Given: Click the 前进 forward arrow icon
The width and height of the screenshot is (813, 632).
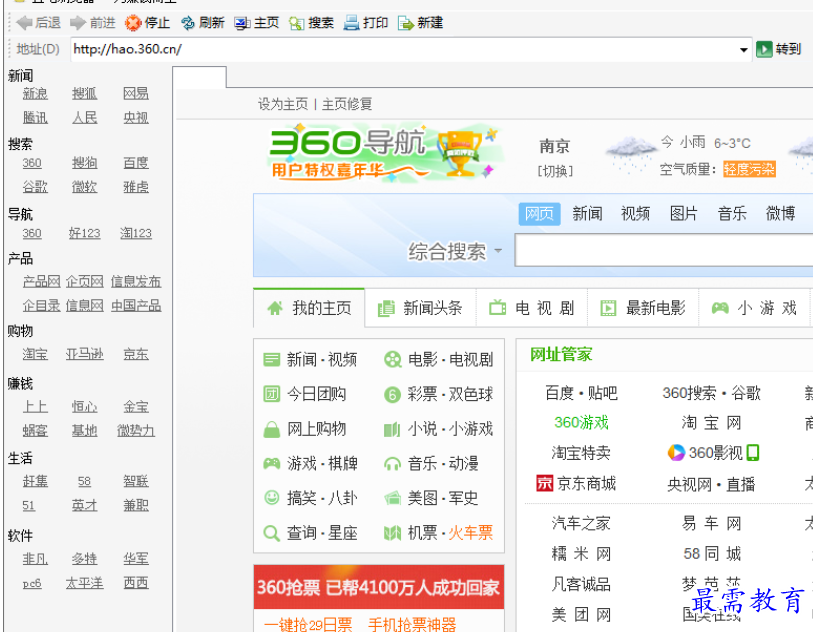Looking at the screenshot, I should (77, 23).
